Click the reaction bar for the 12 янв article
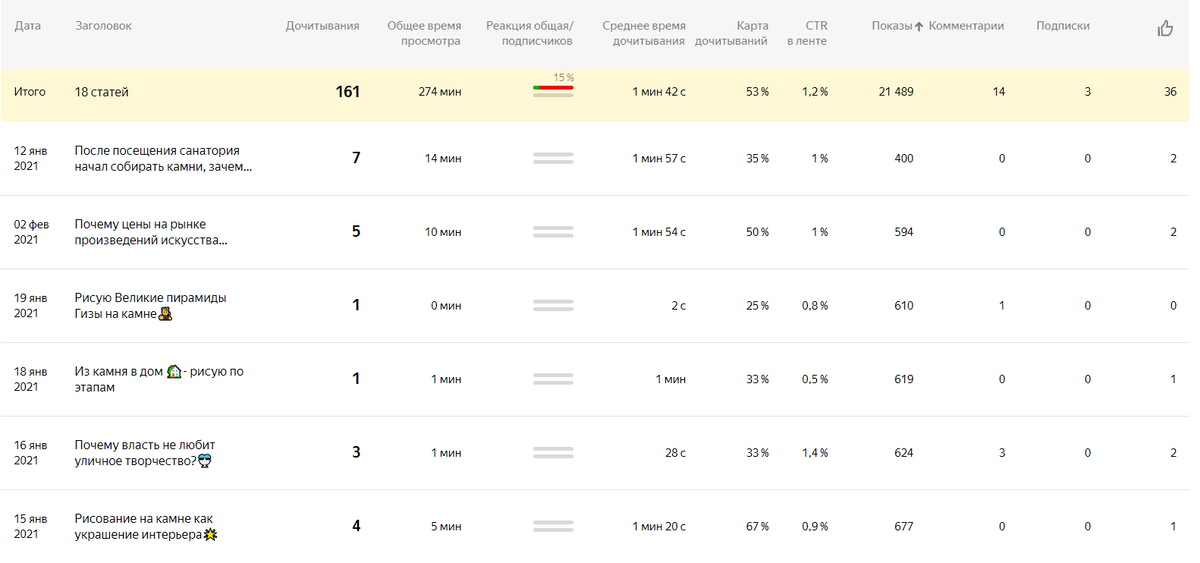Screen dimensions: 1200x563 pos(553,158)
